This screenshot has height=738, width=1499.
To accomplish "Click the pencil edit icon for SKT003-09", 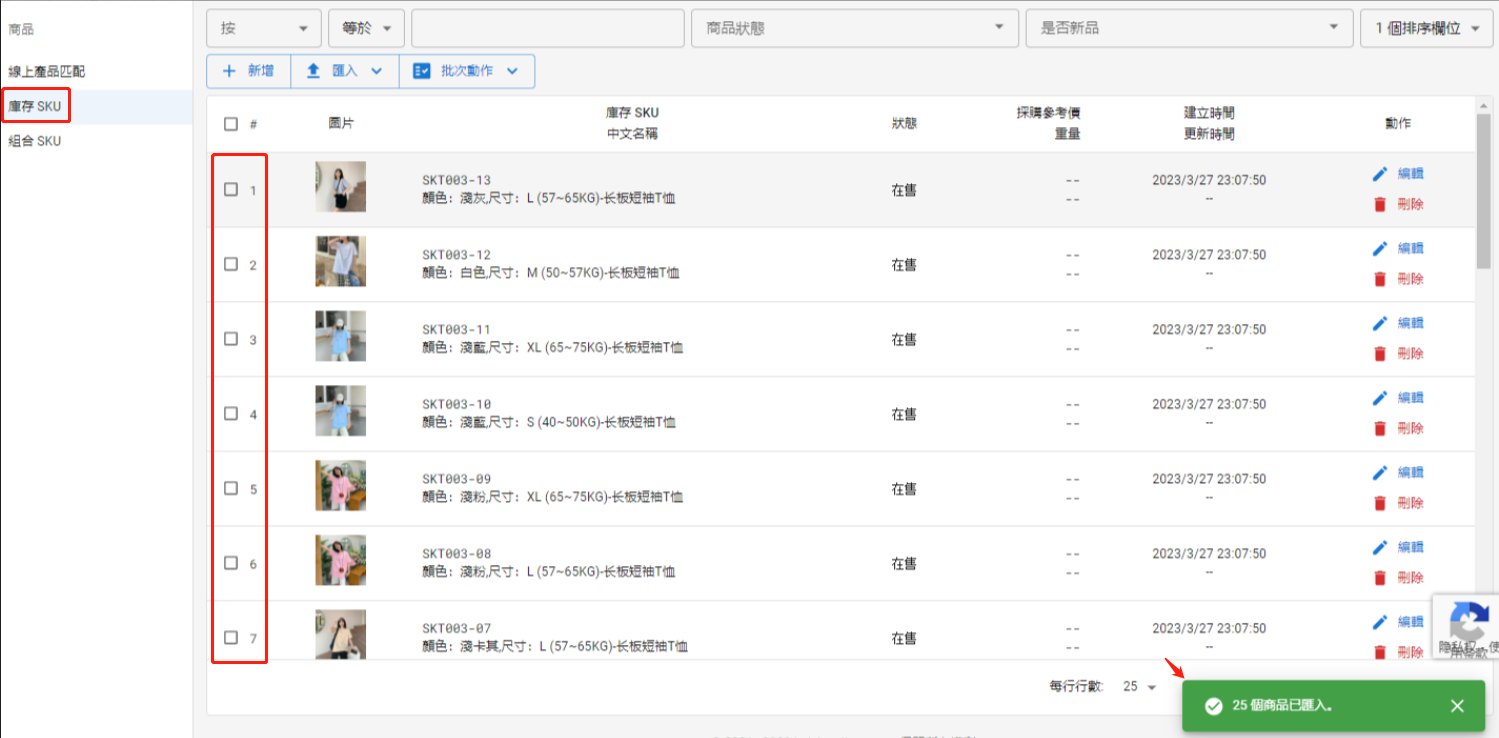I will click(1380, 473).
